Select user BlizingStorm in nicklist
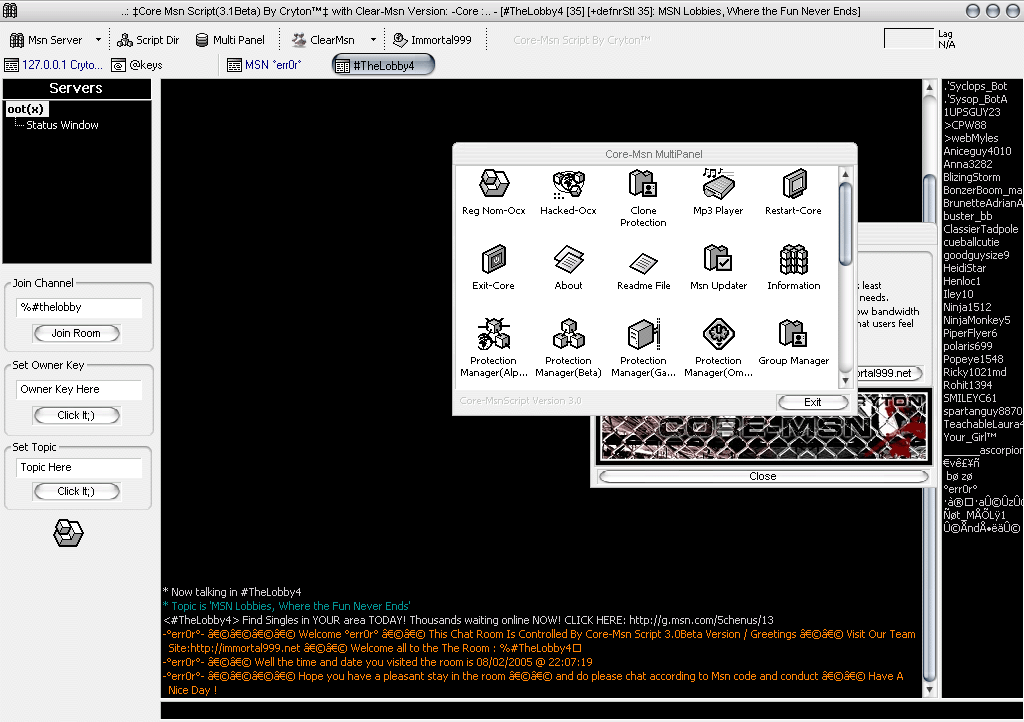The height and width of the screenshot is (722, 1024). (972, 178)
